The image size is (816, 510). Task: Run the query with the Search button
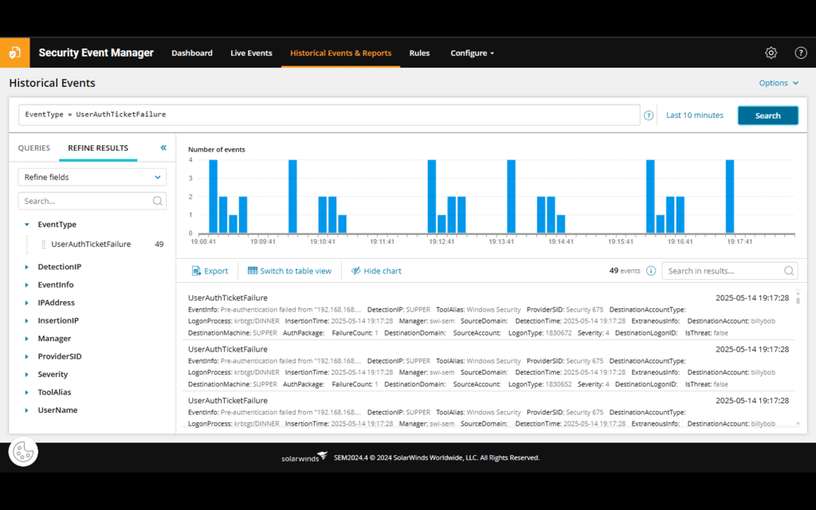(x=768, y=116)
